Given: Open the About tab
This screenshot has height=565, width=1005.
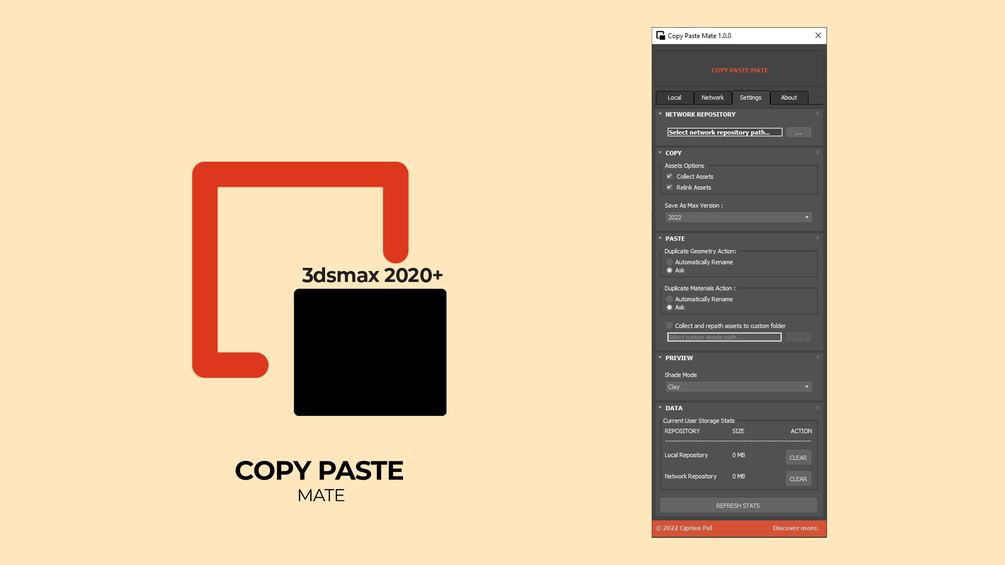Looking at the screenshot, I should 789,97.
